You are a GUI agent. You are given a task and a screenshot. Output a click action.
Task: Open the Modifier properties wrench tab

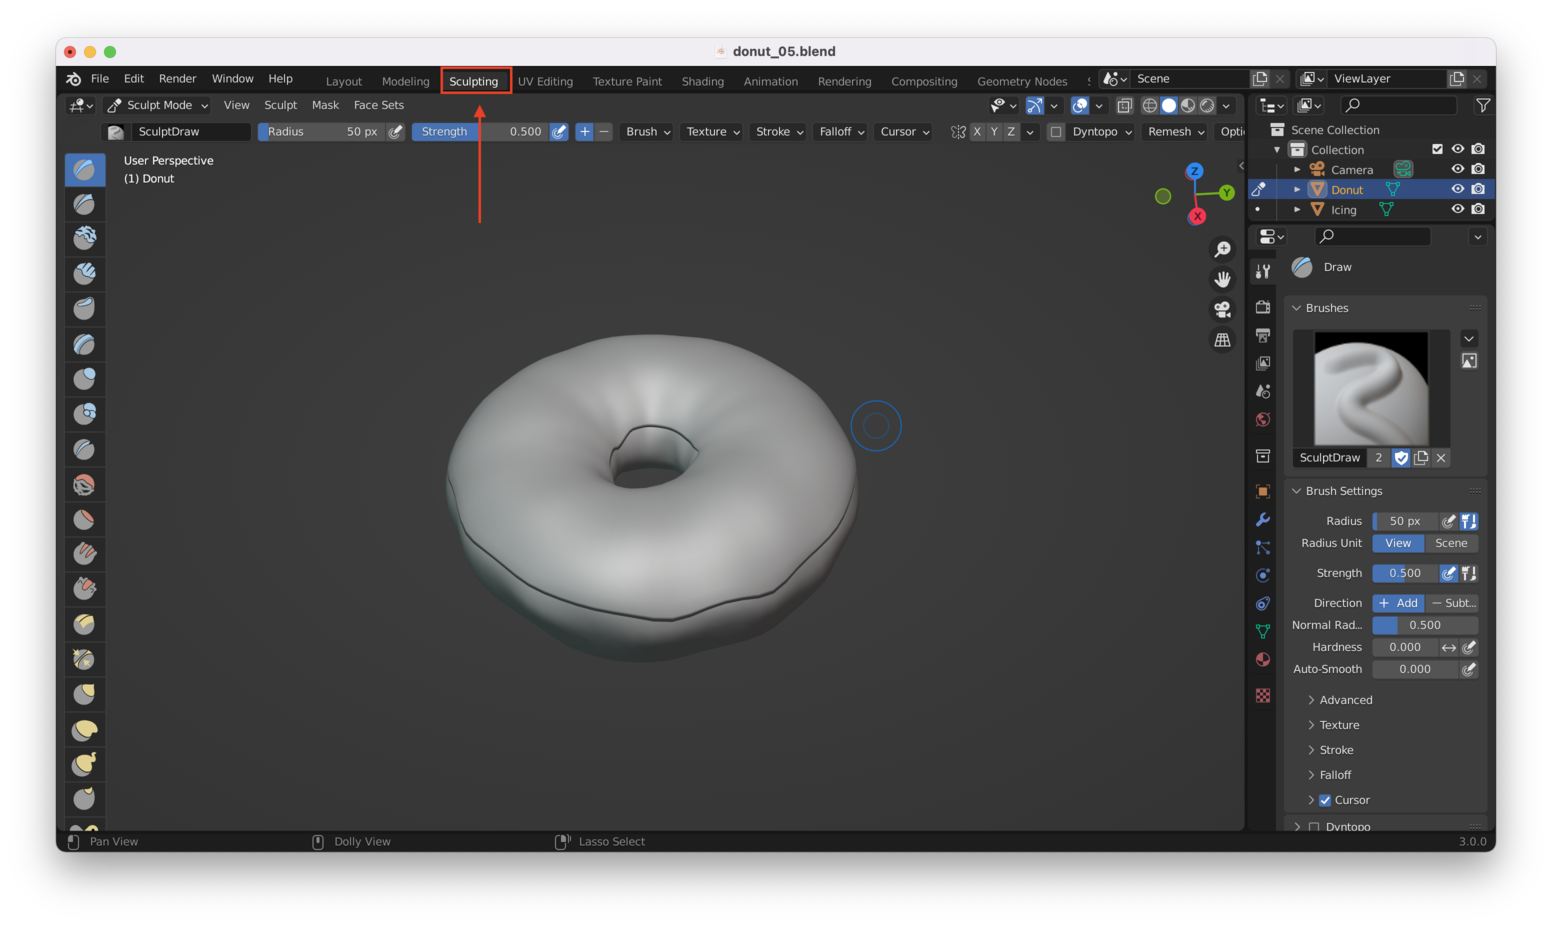[x=1262, y=519]
